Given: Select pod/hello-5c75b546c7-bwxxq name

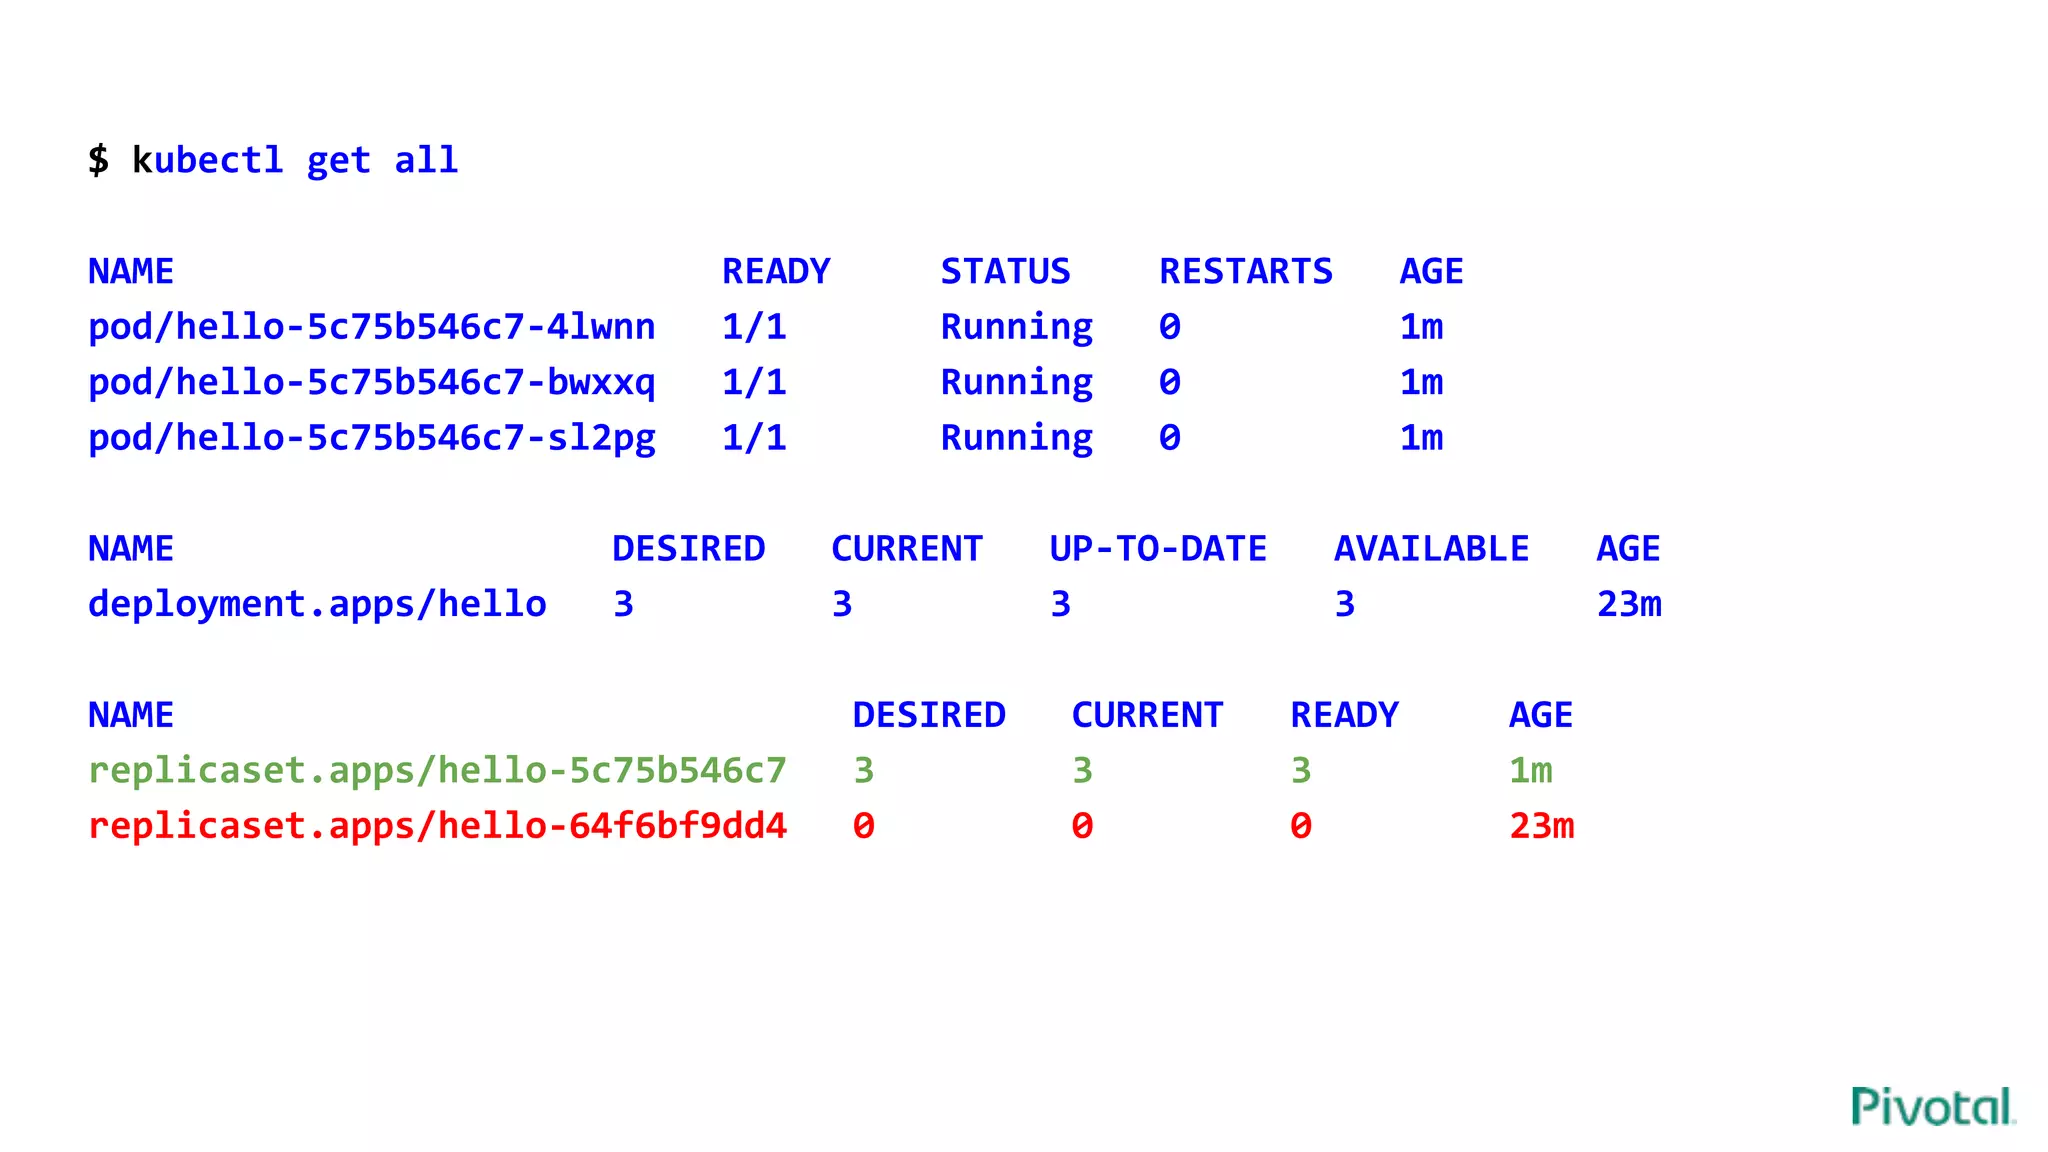Looking at the screenshot, I should (x=372, y=382).
